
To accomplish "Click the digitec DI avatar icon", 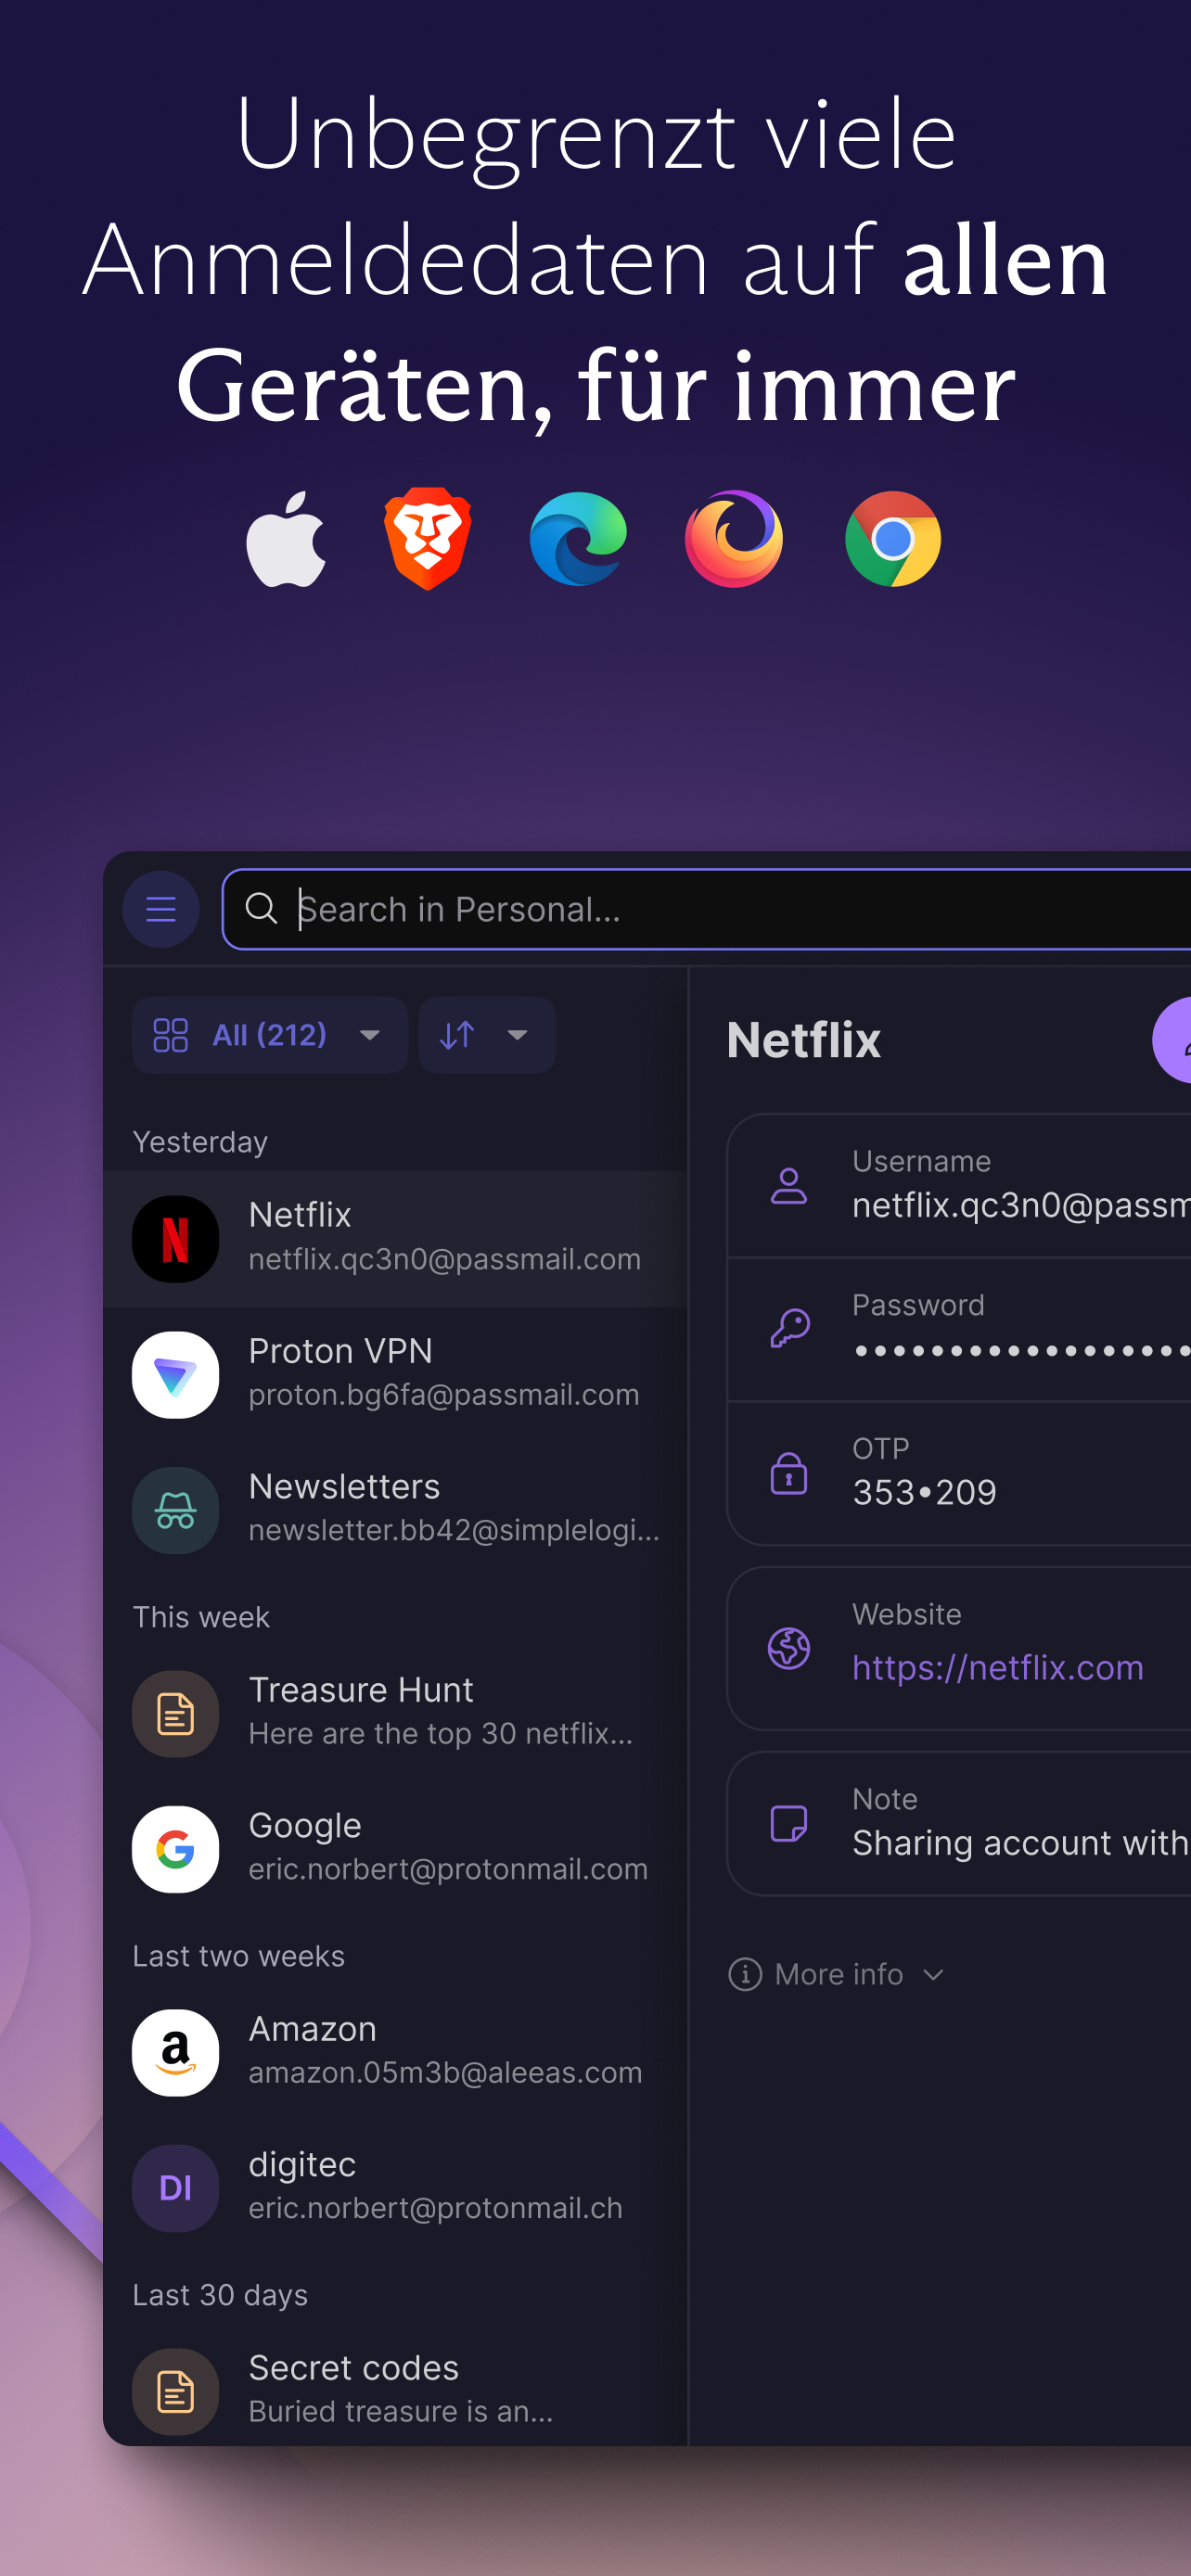I will 176,2188.
